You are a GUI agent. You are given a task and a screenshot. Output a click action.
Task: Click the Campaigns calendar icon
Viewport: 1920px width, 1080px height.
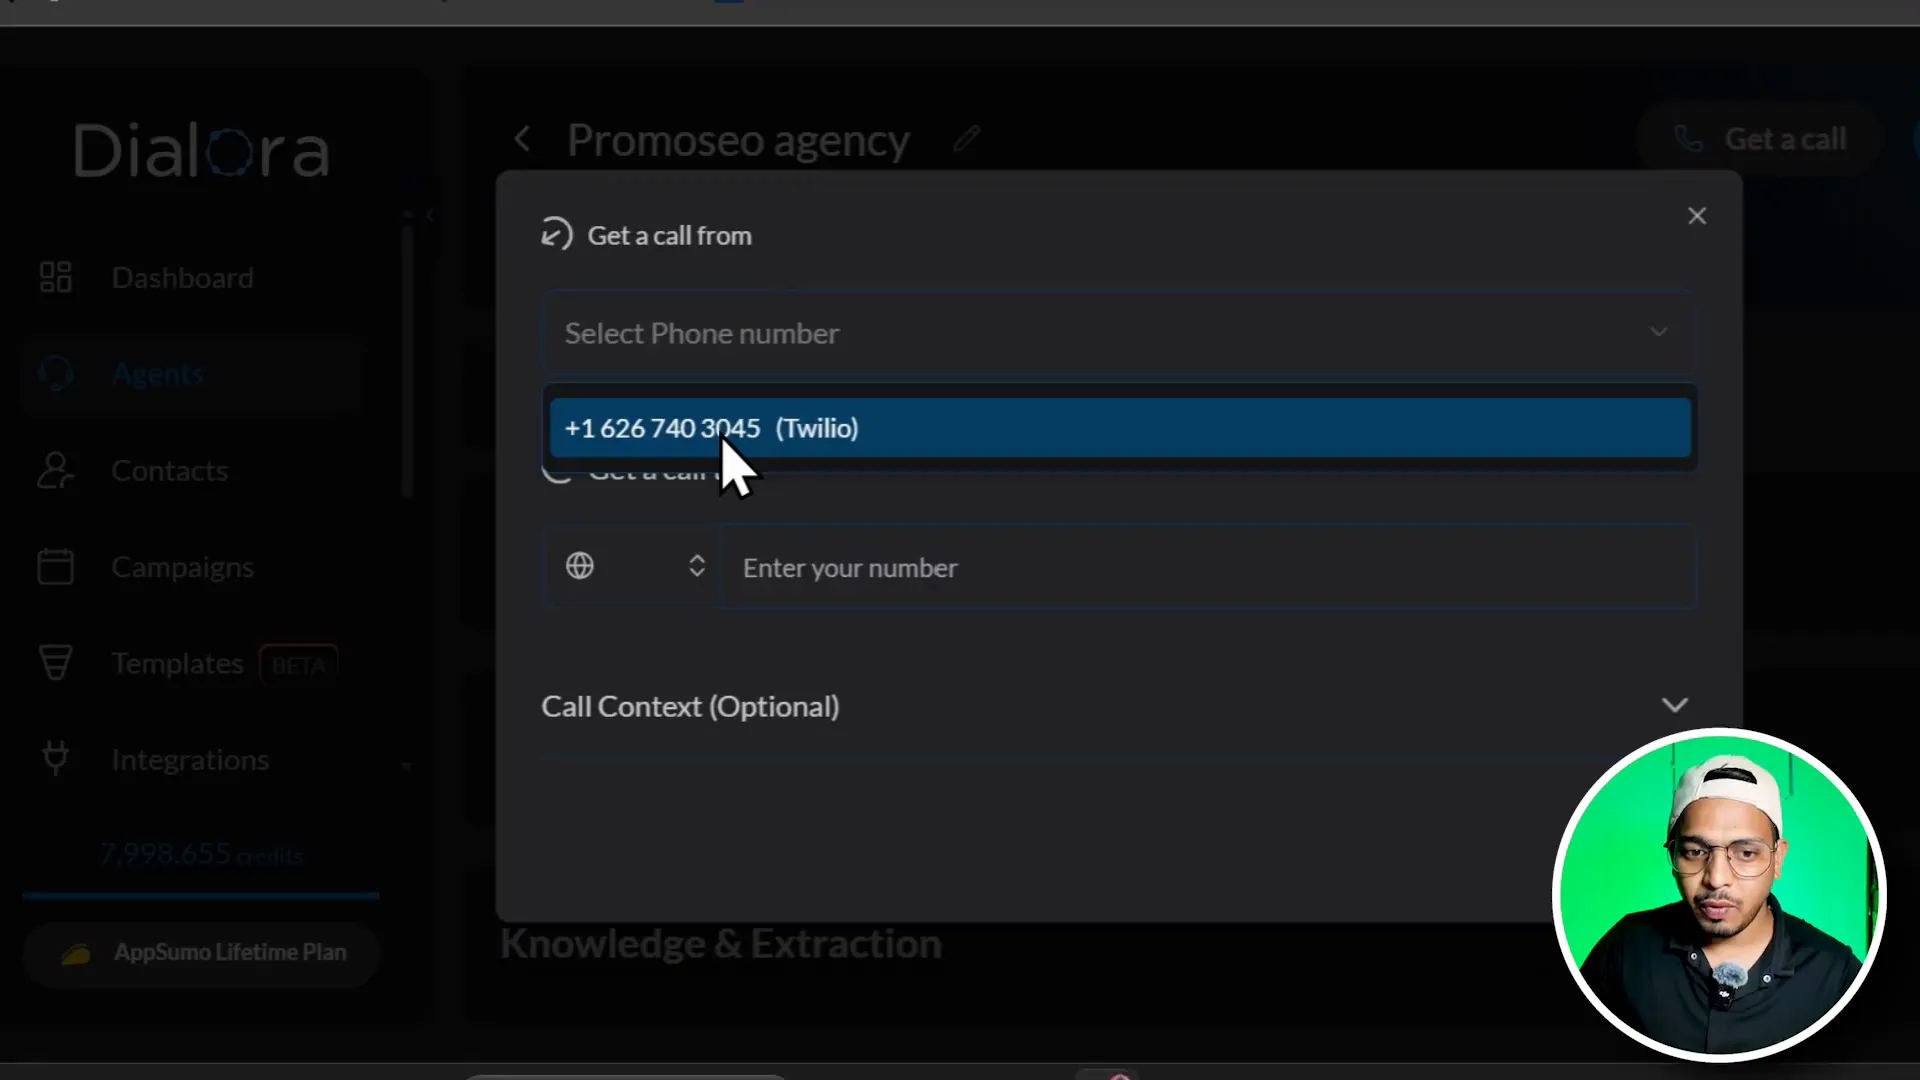(x=55, y=567)
